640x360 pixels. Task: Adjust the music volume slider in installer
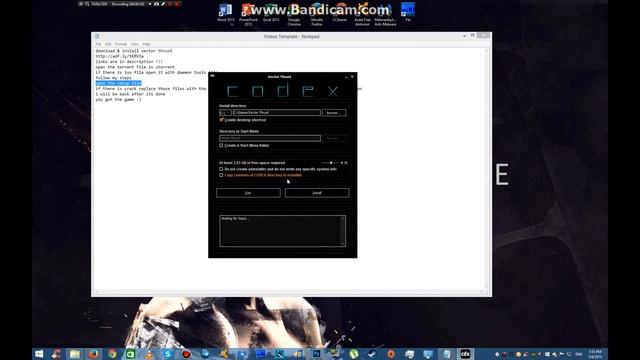click(x=330, y=163)
